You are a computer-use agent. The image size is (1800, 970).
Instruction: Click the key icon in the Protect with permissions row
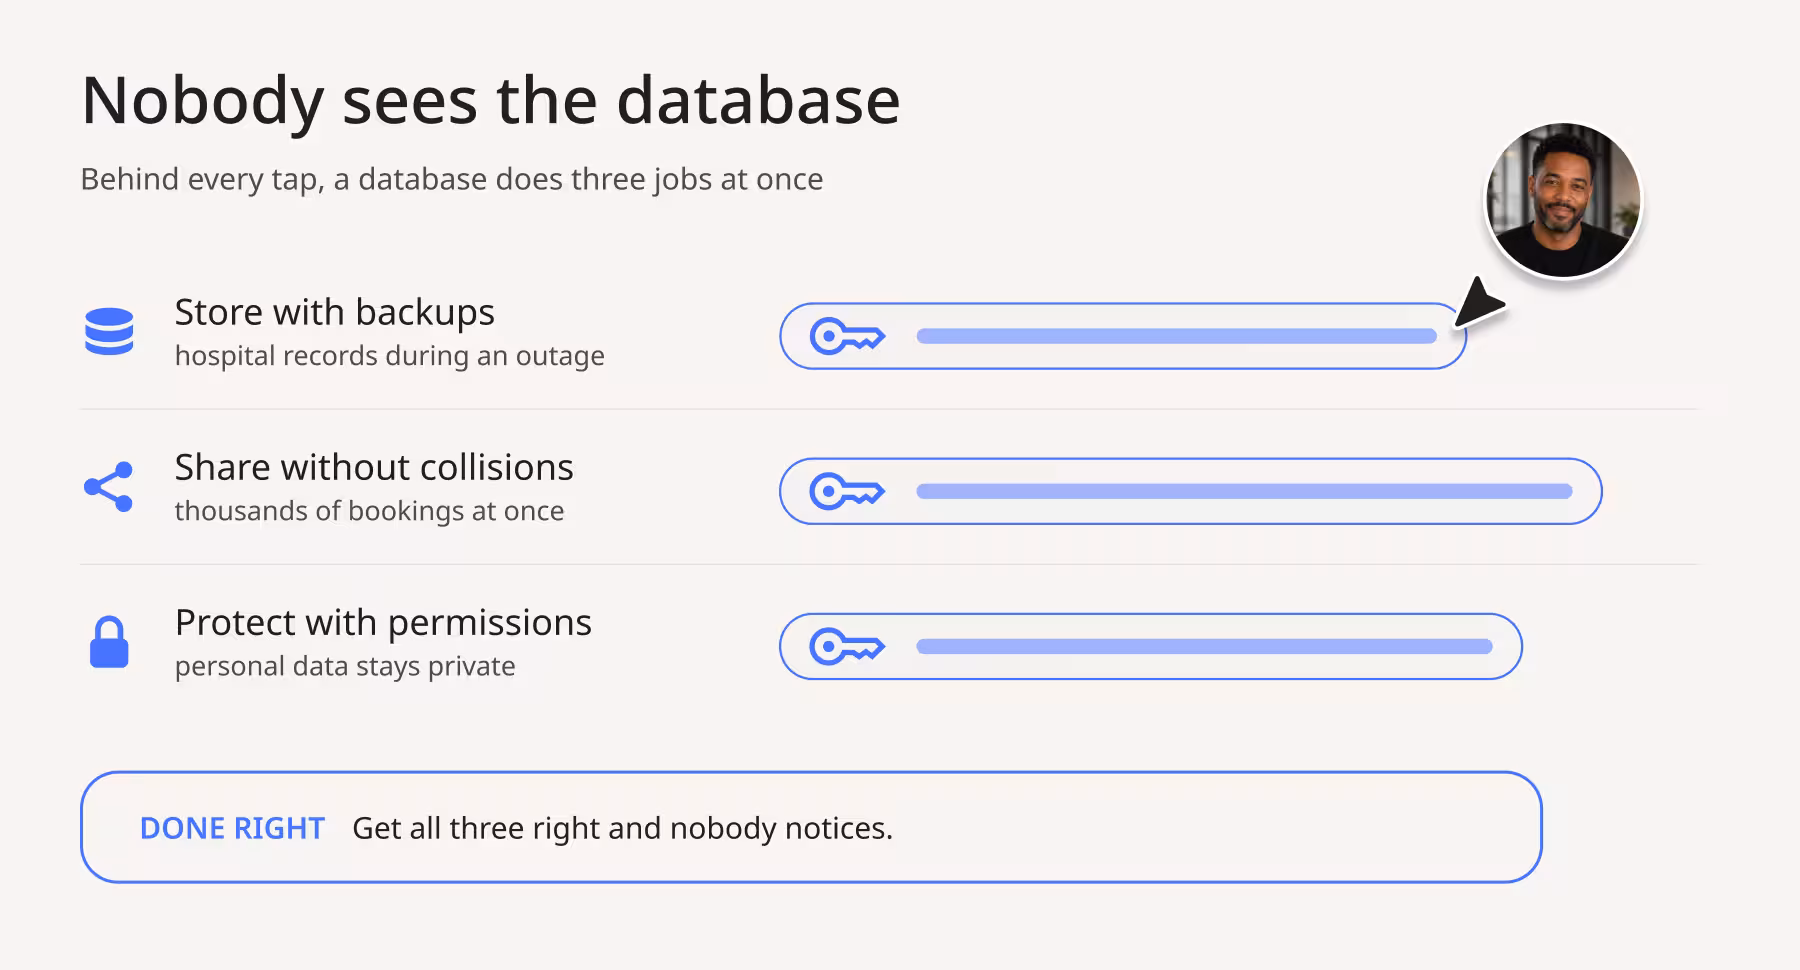[x=847, y=646]
